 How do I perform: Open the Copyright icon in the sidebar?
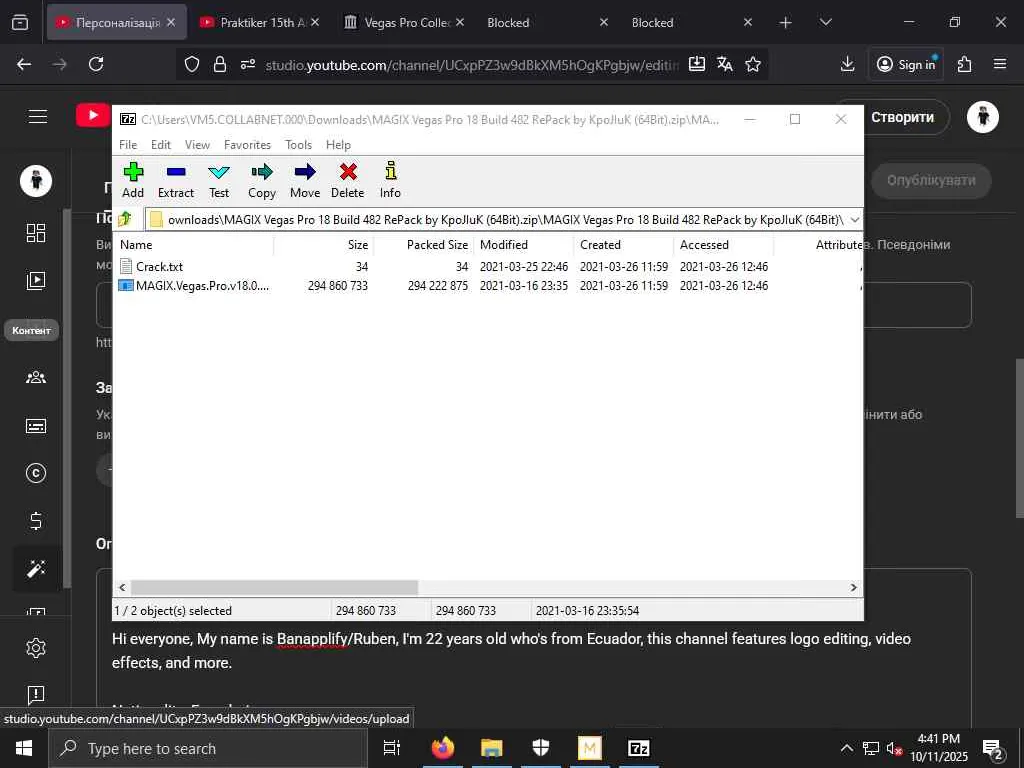tap(36, 473)
